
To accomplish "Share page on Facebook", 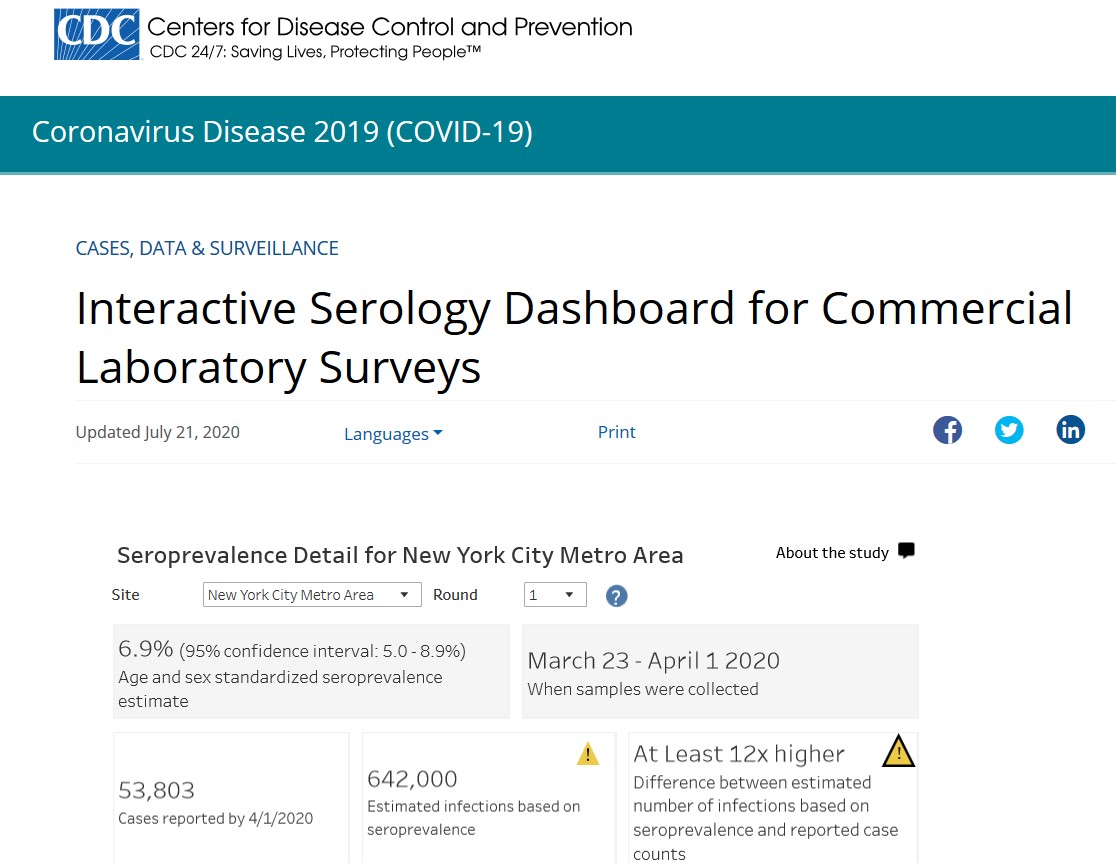I will tap(947, 431).
